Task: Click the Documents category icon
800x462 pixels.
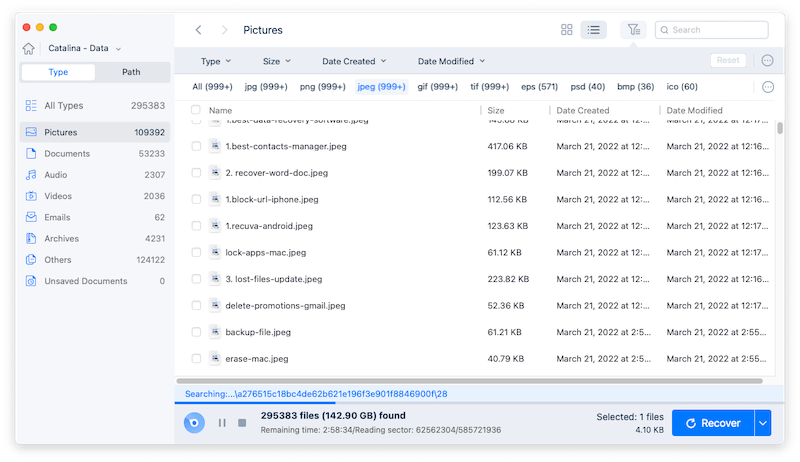Action: (x=31, y=153)
